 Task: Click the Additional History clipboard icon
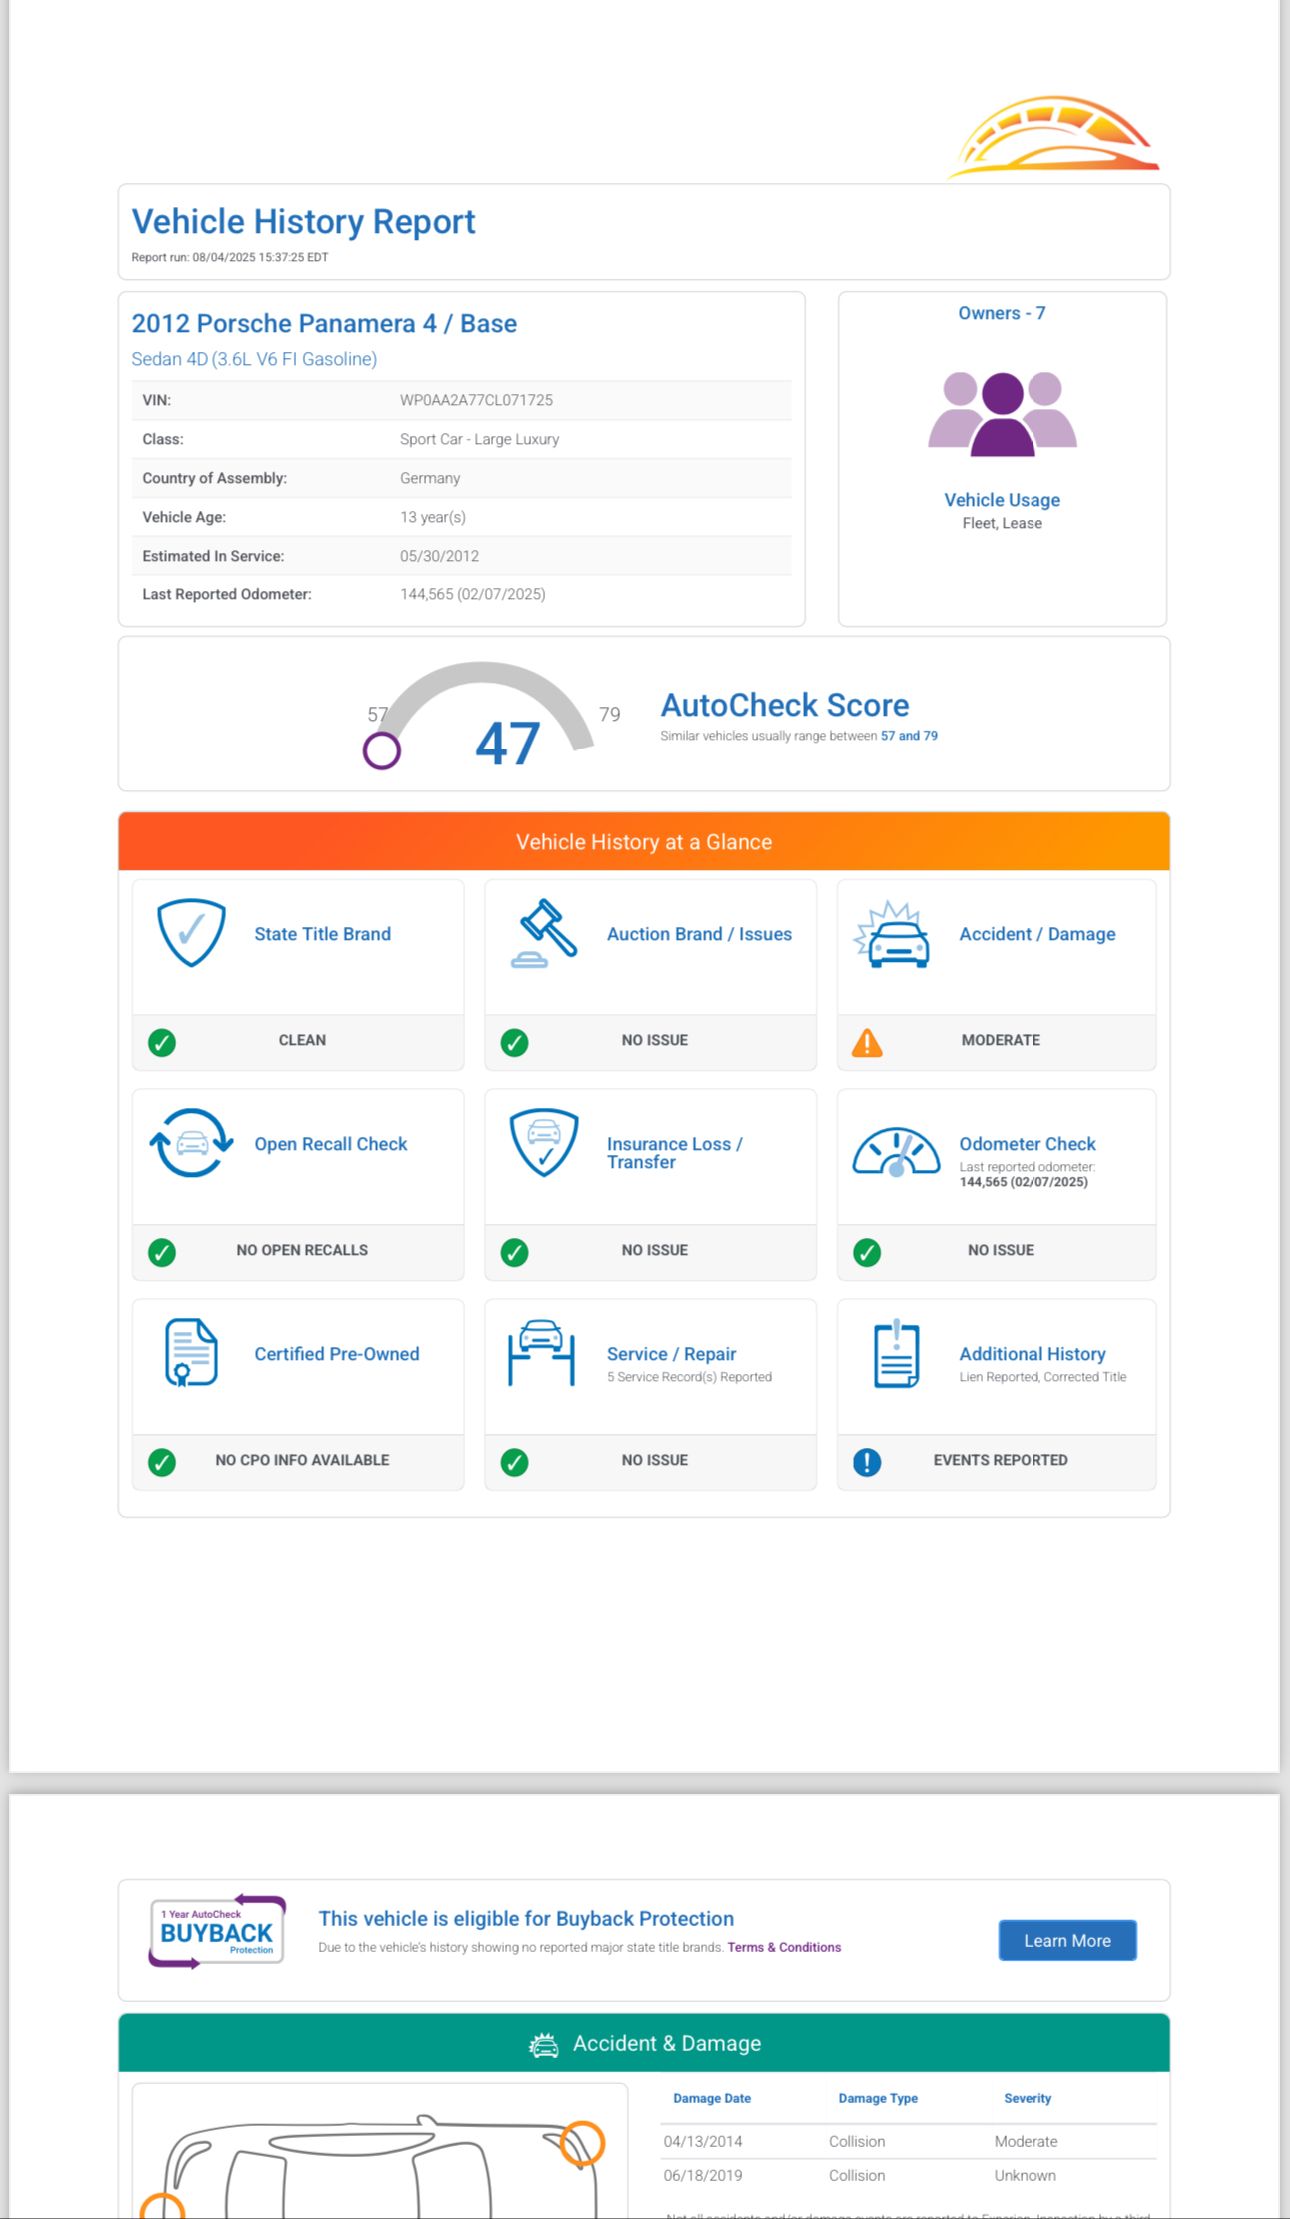click(897, 1353)
